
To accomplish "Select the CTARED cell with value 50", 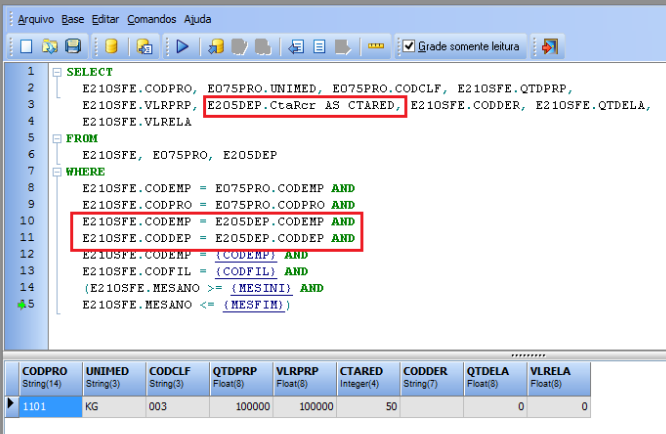I will [x=368, y=406].
